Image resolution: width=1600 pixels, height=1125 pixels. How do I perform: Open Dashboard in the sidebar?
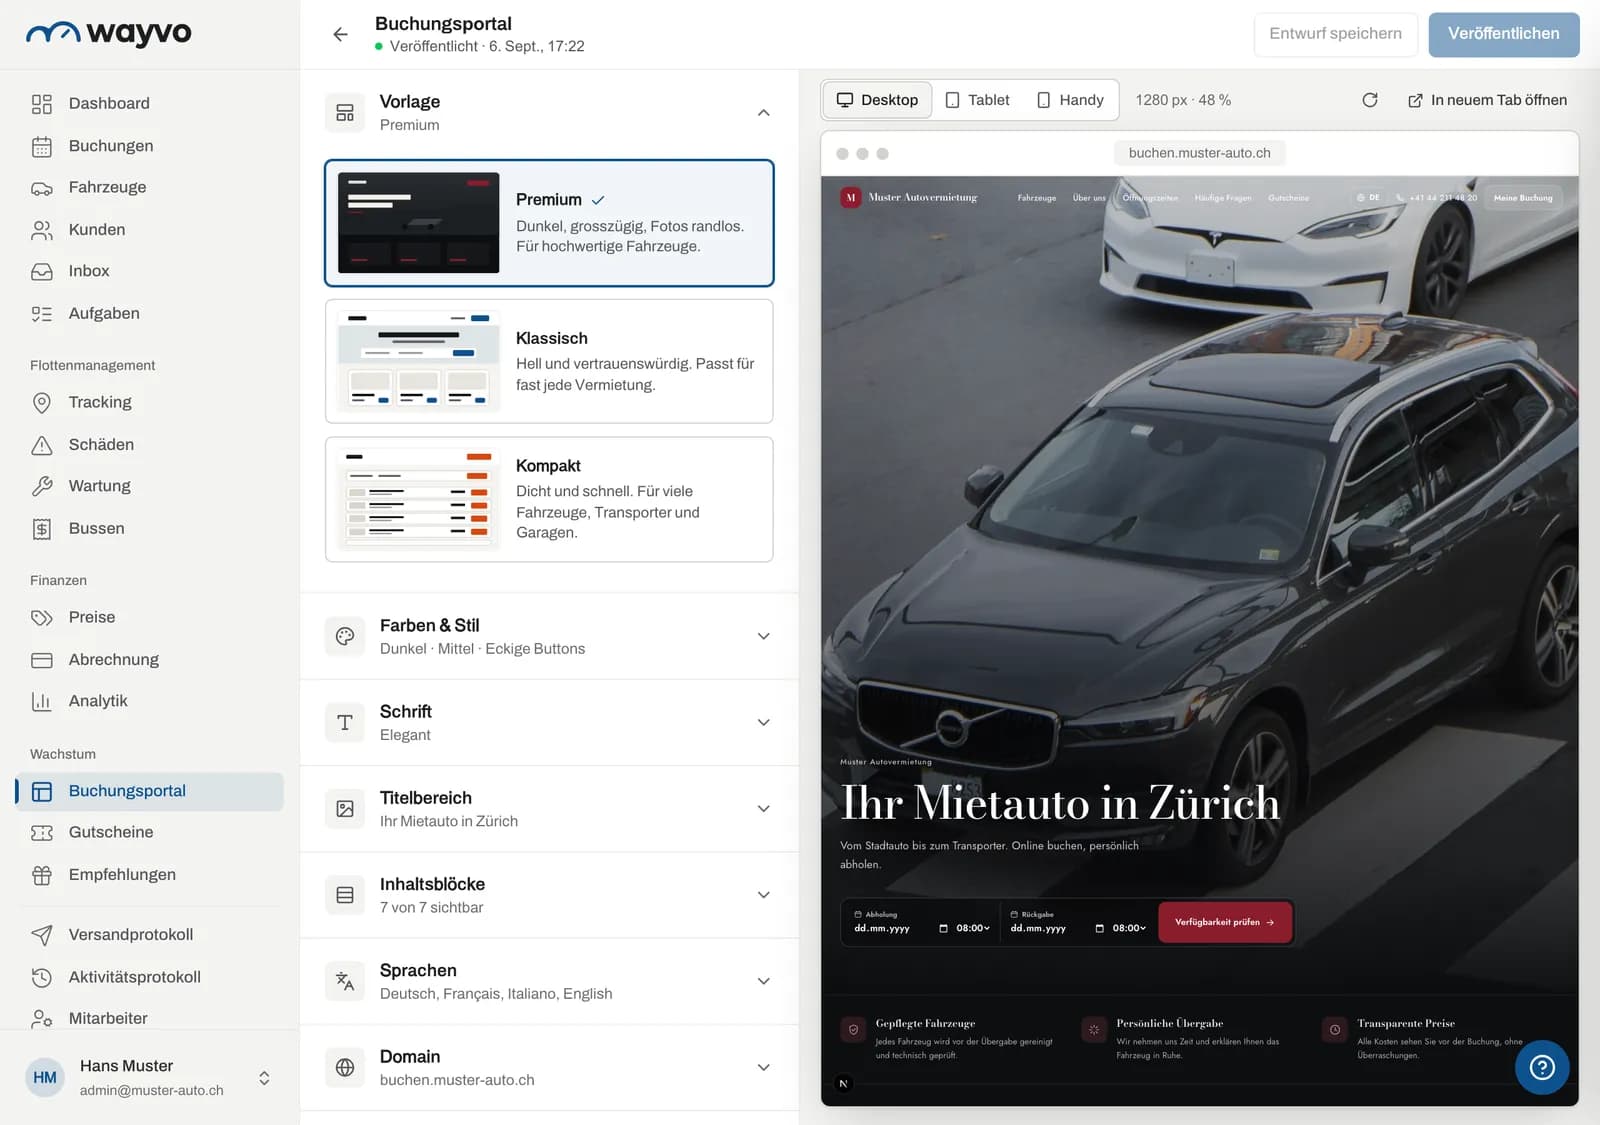[150, 103]
